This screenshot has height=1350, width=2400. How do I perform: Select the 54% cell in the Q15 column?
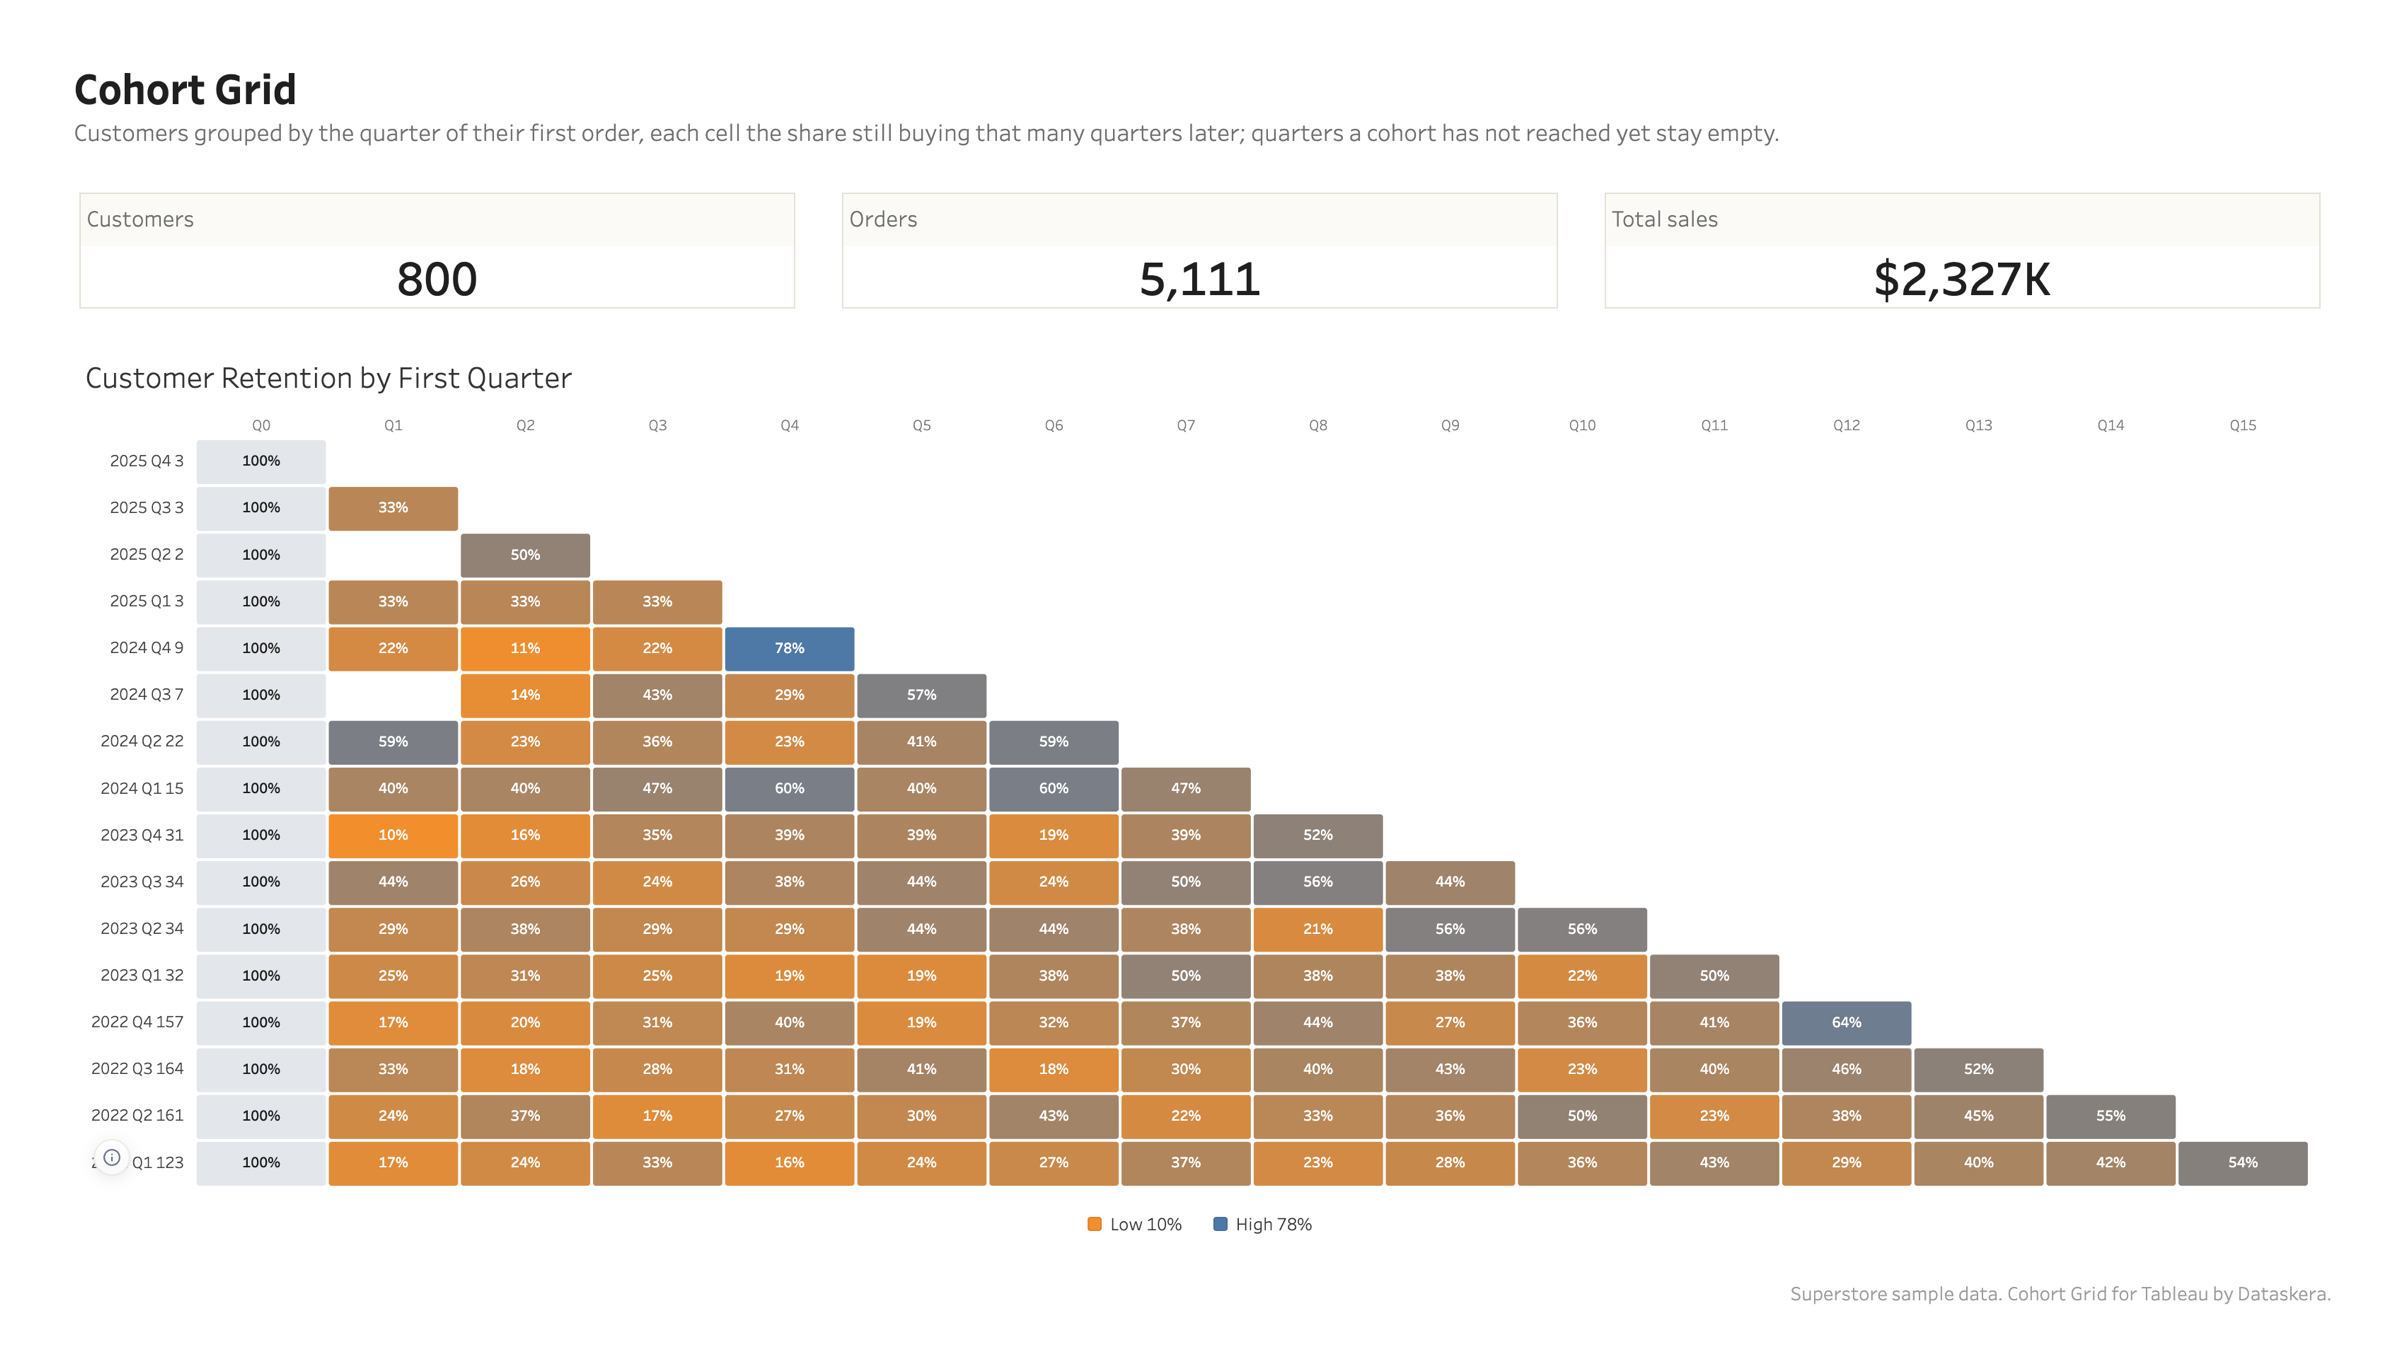[2243, 1162]
